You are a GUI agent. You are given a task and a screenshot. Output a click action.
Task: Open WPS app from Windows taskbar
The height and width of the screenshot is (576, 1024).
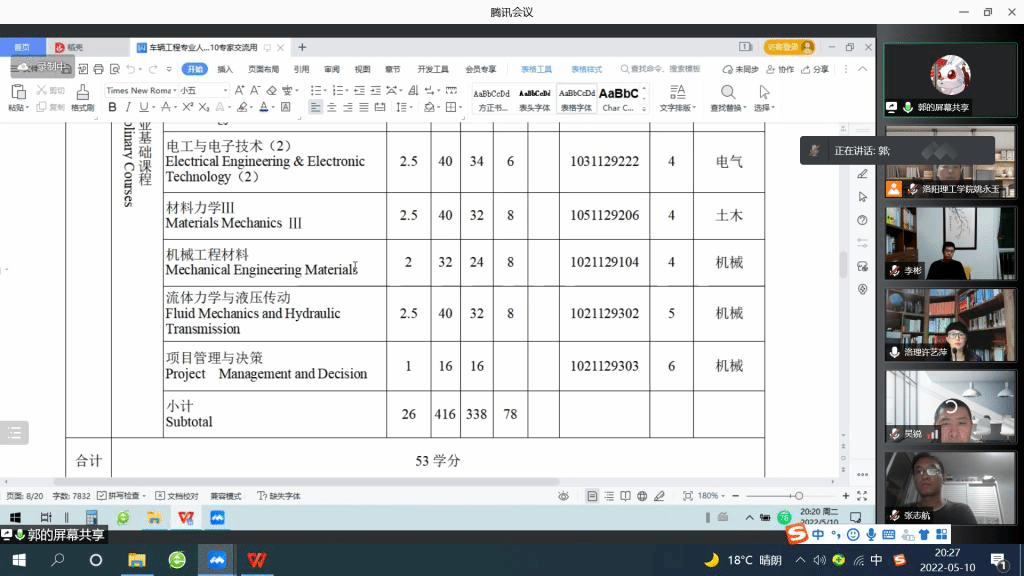(x=257, y=560)
